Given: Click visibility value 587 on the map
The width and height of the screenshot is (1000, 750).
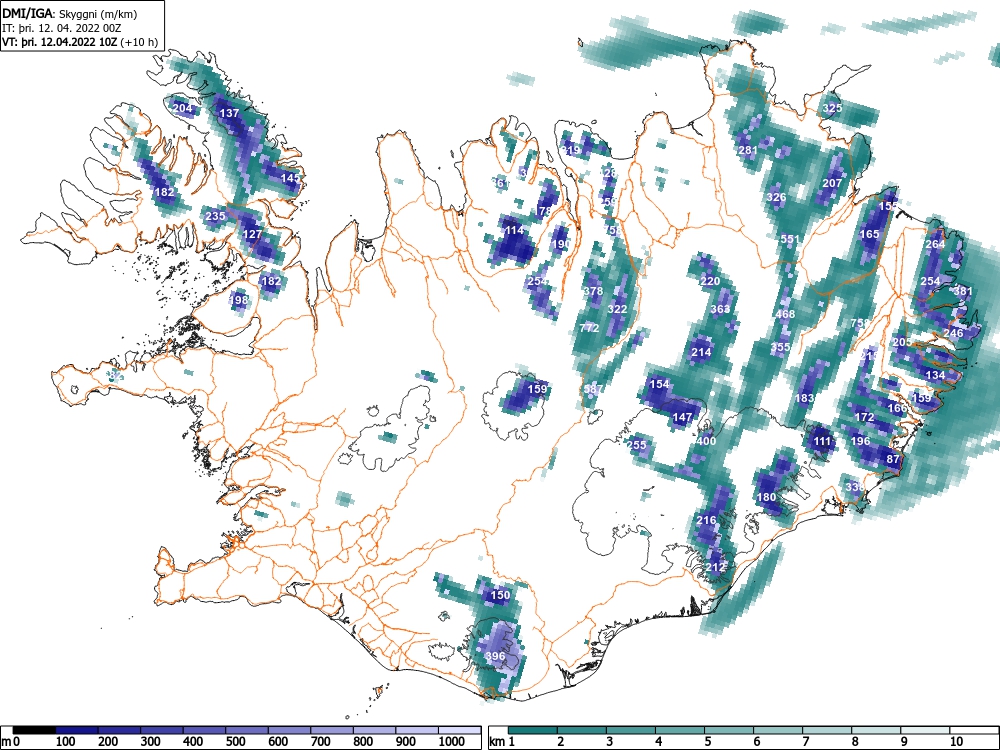Looking at the screenshot, I should coord(593,388).
